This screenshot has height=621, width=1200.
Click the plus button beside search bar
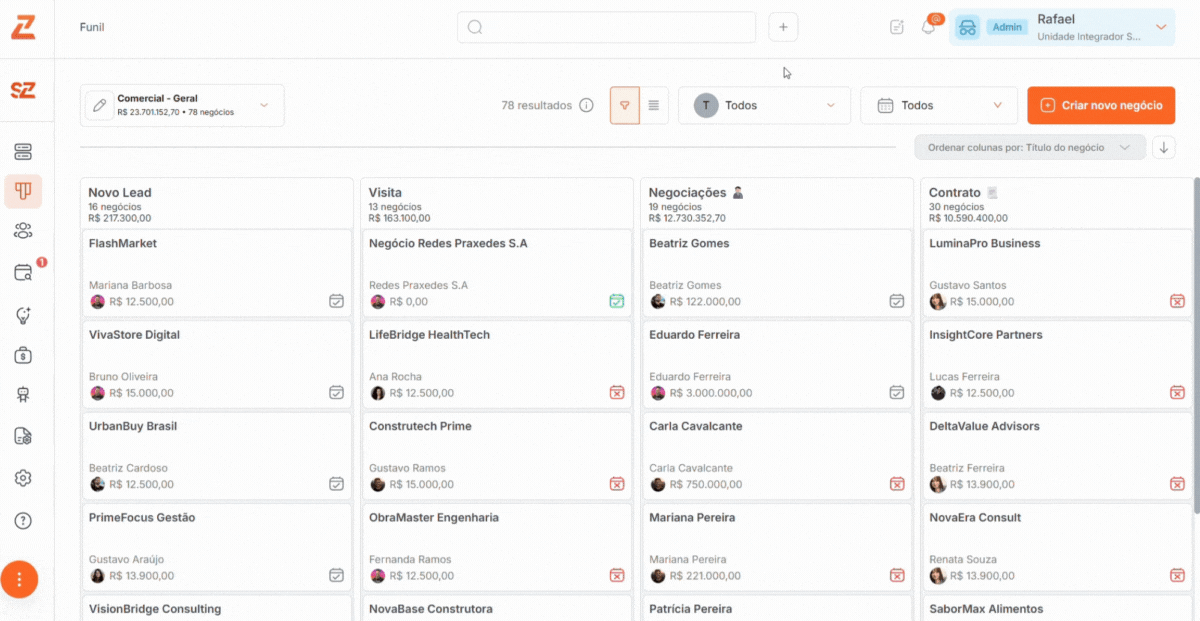[783, 27]
